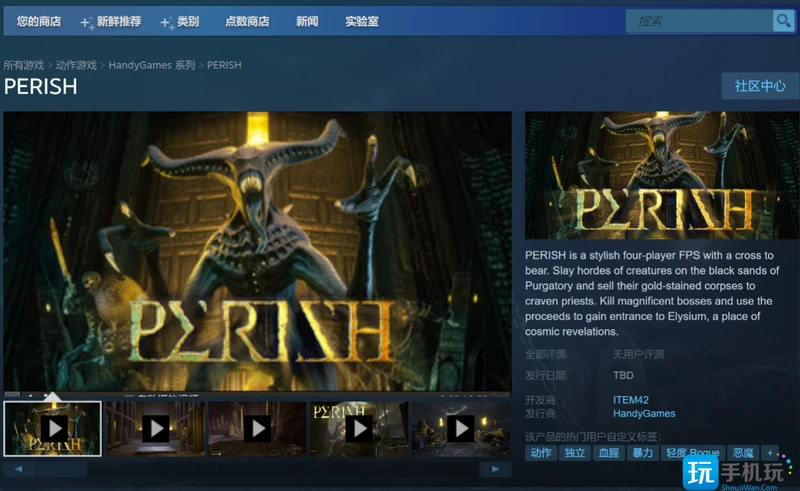Open the 您的商店 menu
Screen dimensions: 800x491
39,21
